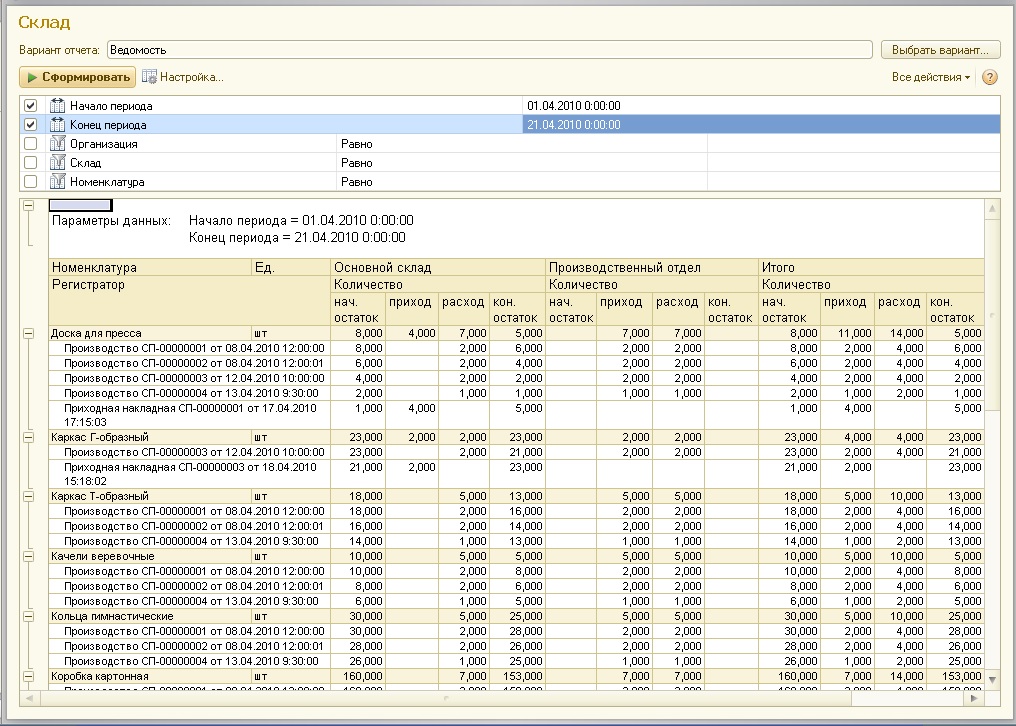Click the Склад filter icon
This screenshot has height=726, width=1016.
(x=57, y=163)
